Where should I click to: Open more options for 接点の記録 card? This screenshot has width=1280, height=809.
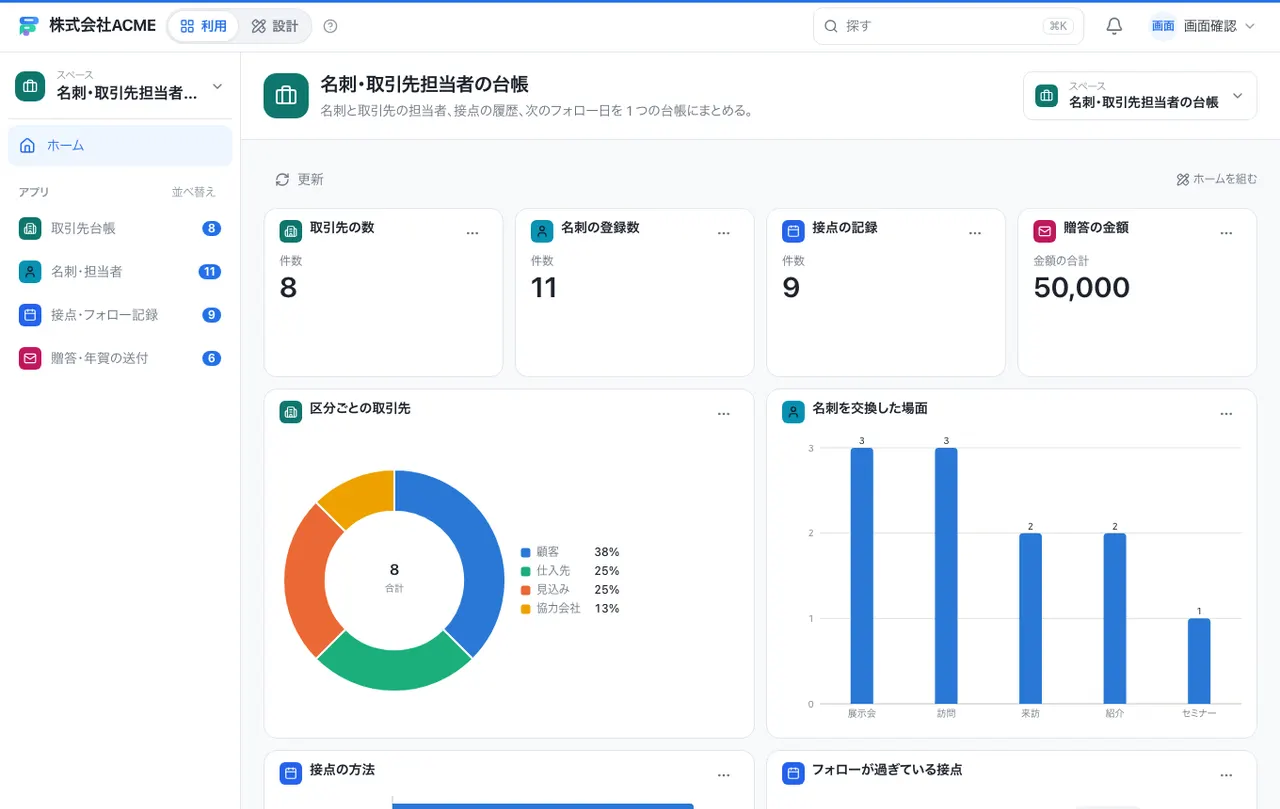(975, 233)
